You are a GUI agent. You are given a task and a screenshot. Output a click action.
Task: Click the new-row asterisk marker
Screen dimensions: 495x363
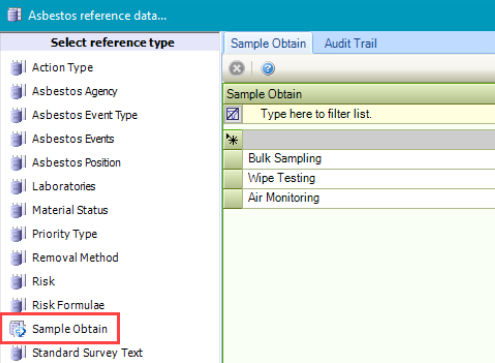tap(233, 139)
